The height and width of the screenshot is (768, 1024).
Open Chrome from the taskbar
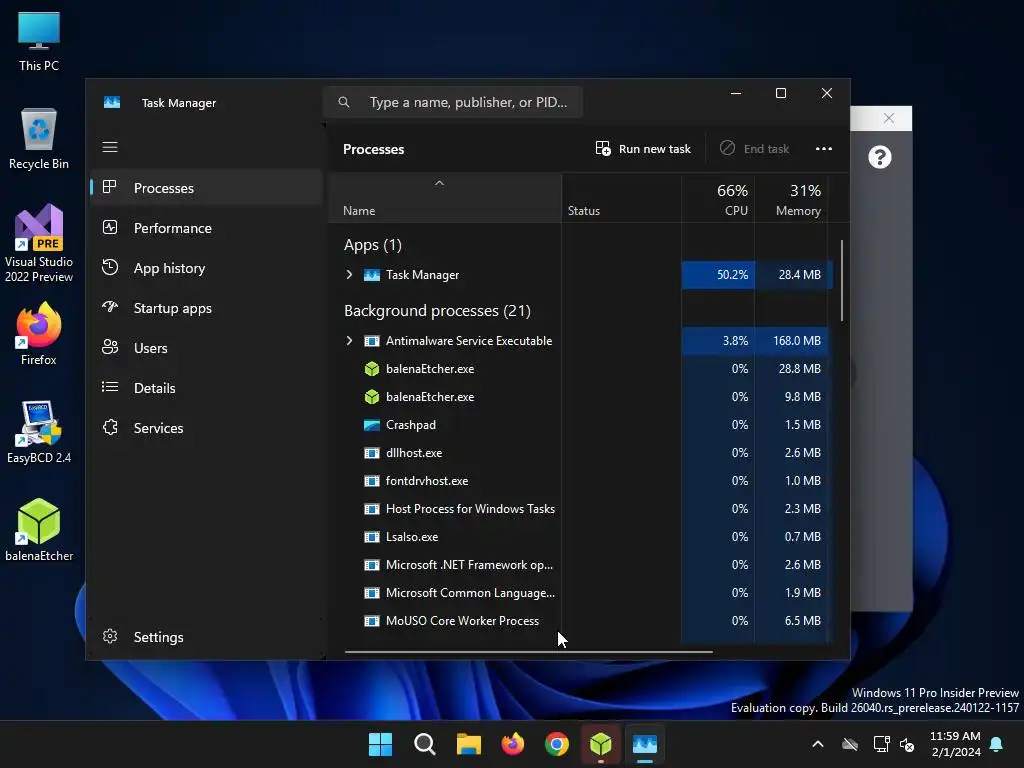[556, 744]
